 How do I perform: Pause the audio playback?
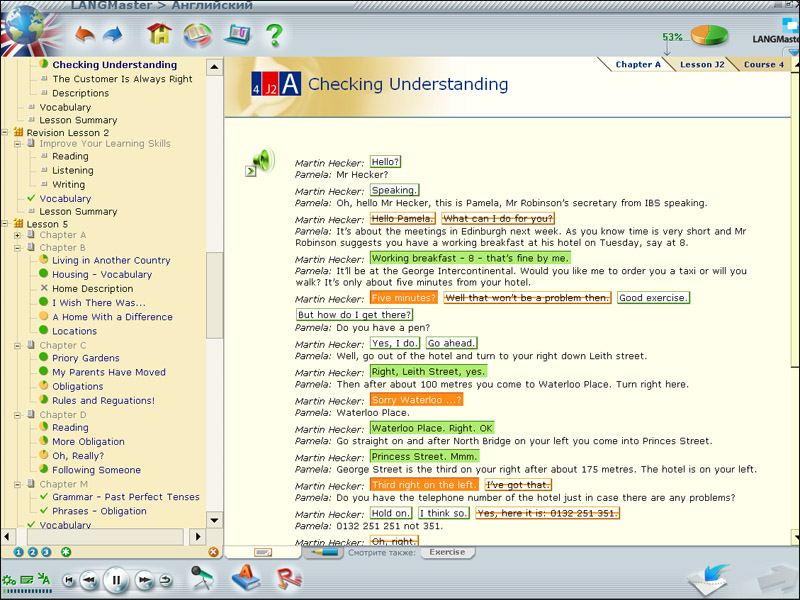(116, 579)
